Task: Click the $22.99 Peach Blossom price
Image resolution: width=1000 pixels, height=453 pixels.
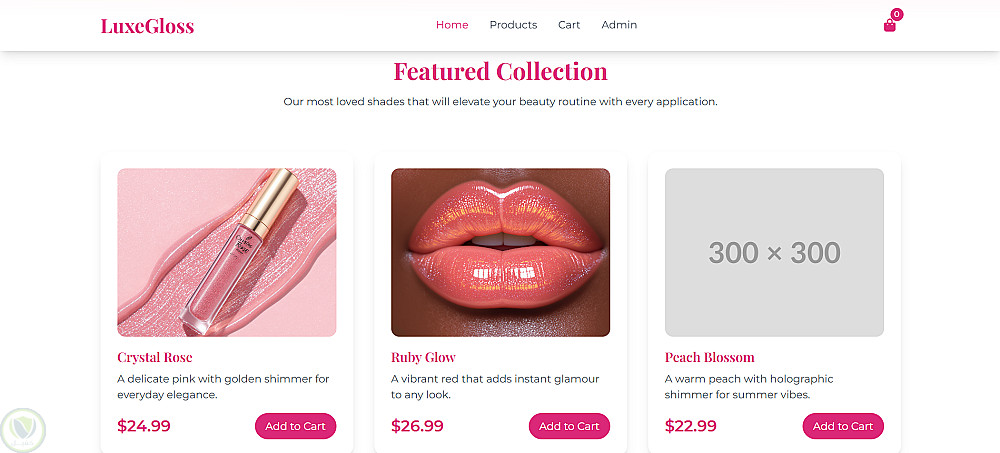Action: (691, 426)
